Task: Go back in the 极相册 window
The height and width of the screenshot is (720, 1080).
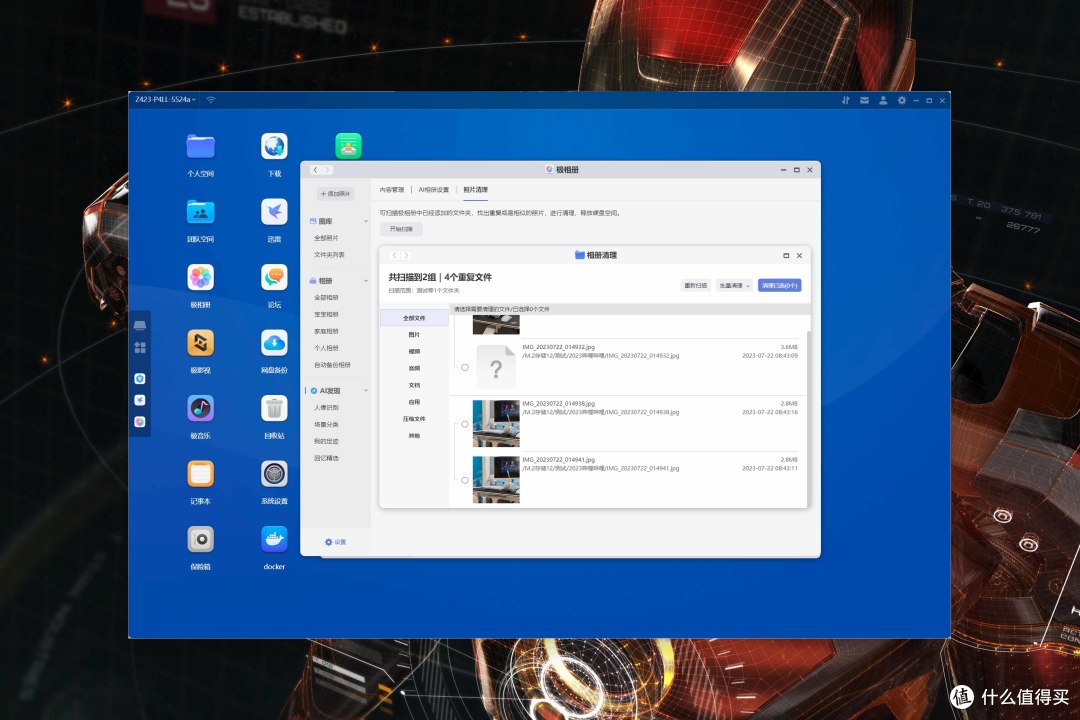Action: [x=315, y=170]
